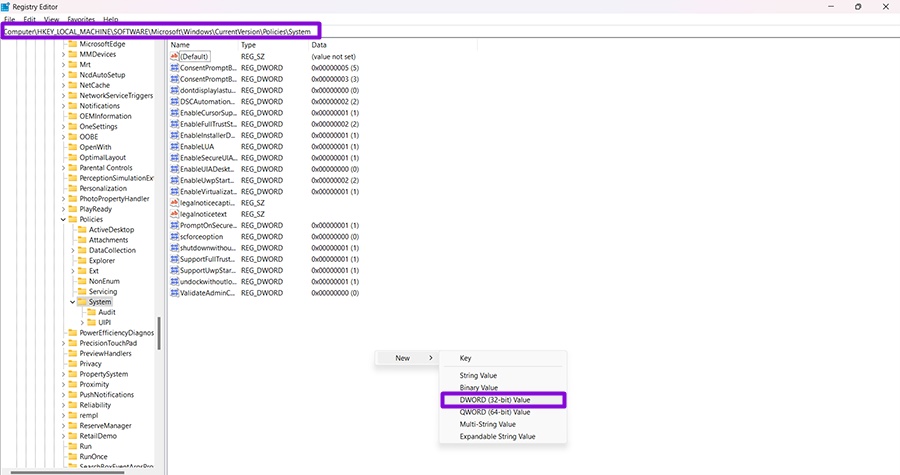Image resolution: width=900 pixels, height=475 pixels.
Task: Select the shutdownwithou value row
Action: pos(265,248)
